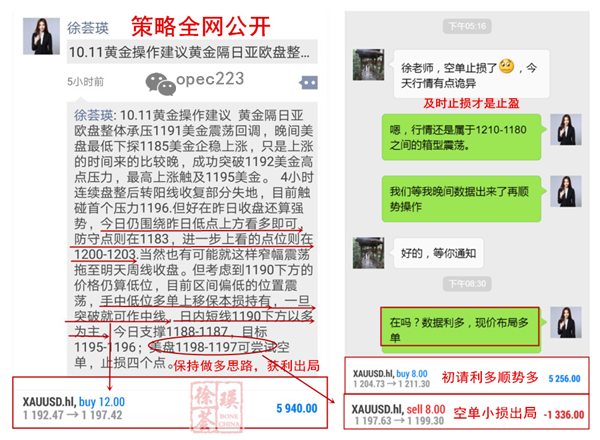Tap teacher avatar next to 箱型震荡 message

(x=566, y=130)
